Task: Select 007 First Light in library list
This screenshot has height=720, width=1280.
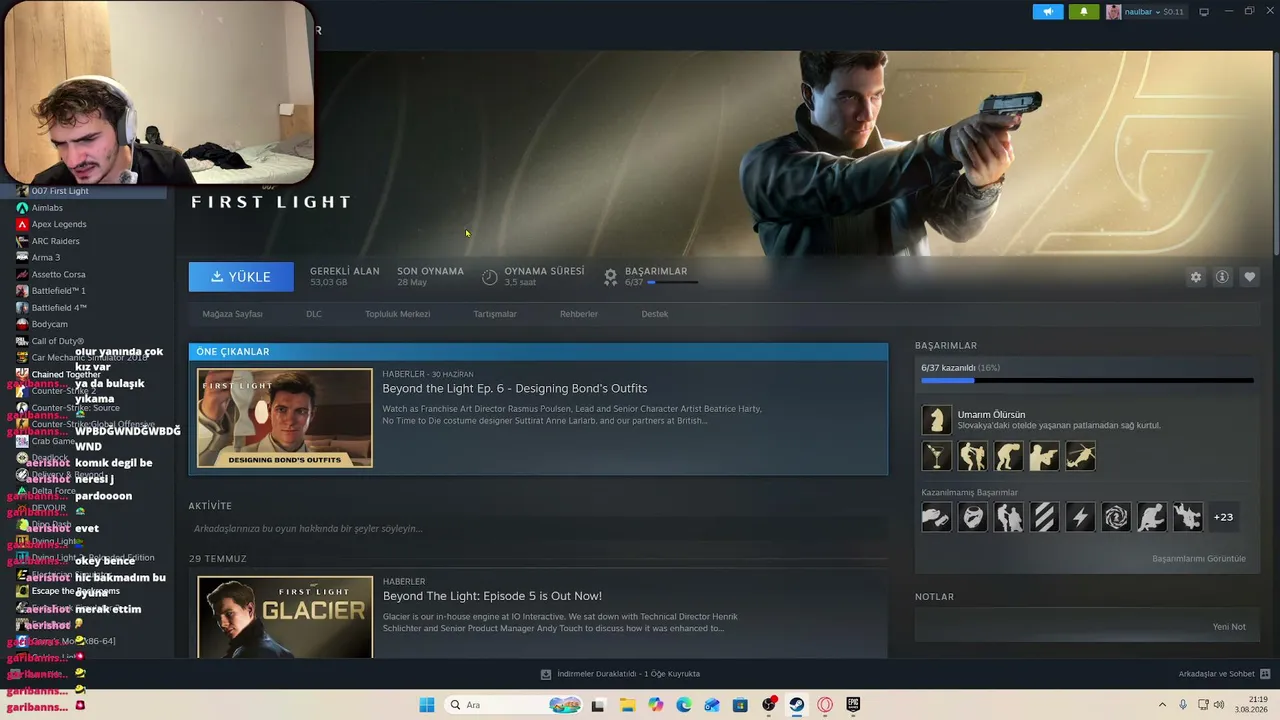Action: click(x=60, y=191)
